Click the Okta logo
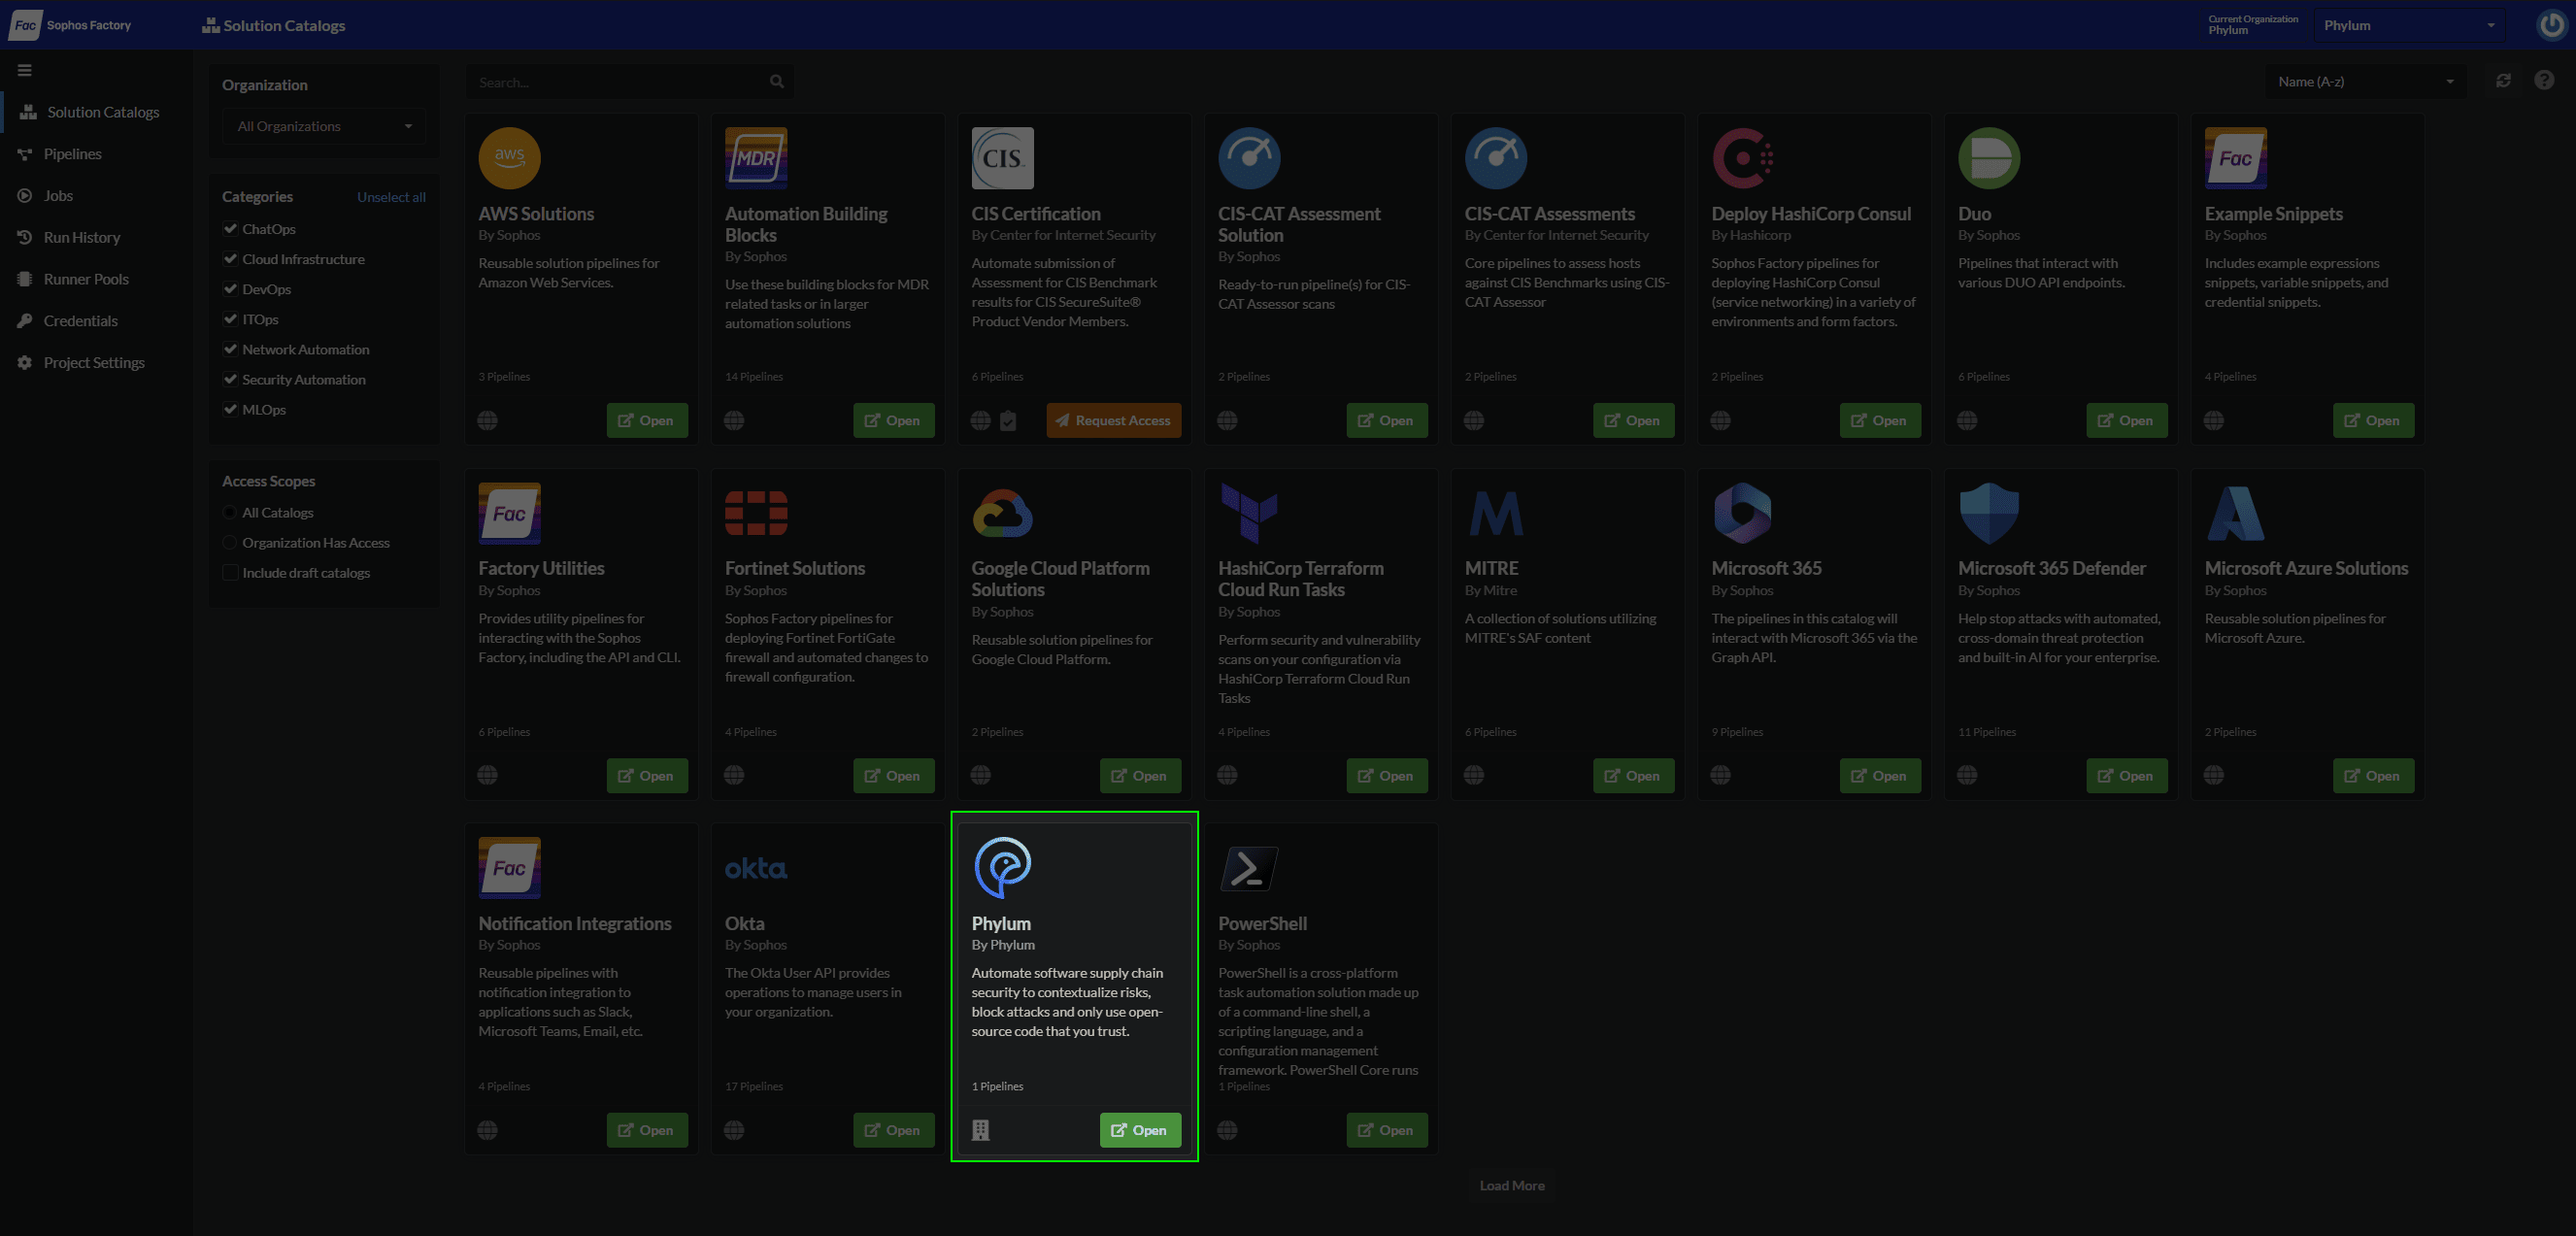Screen dimensions: 2576x1236 click(756, 868)
